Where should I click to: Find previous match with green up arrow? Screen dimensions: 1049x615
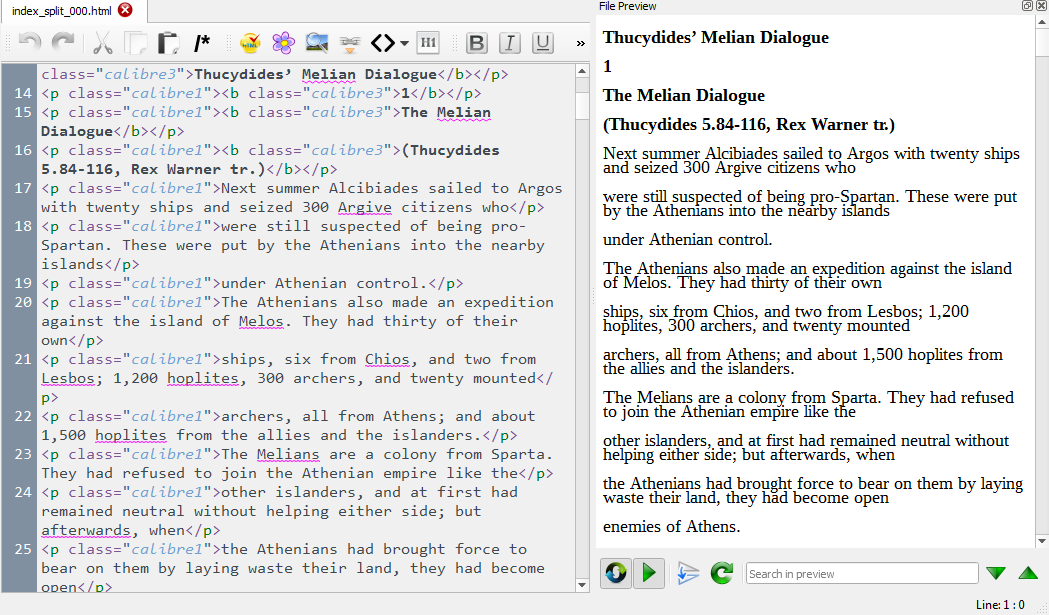point(1028,573)
